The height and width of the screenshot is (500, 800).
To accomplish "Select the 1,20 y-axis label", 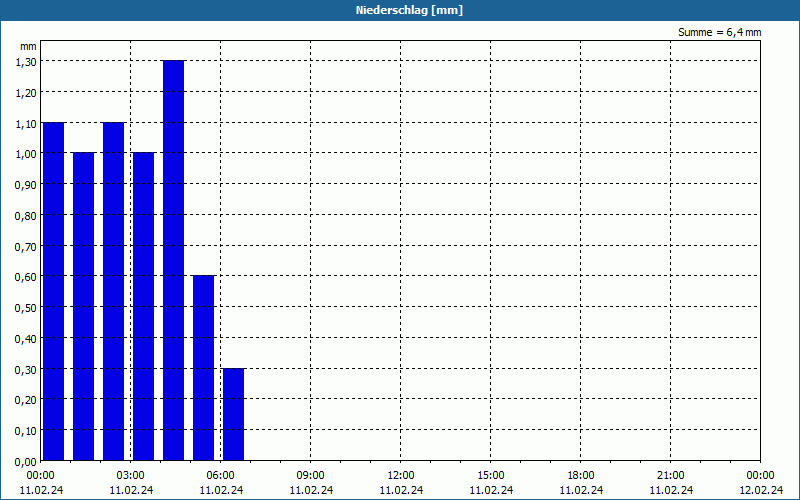I will coord(26,93).
